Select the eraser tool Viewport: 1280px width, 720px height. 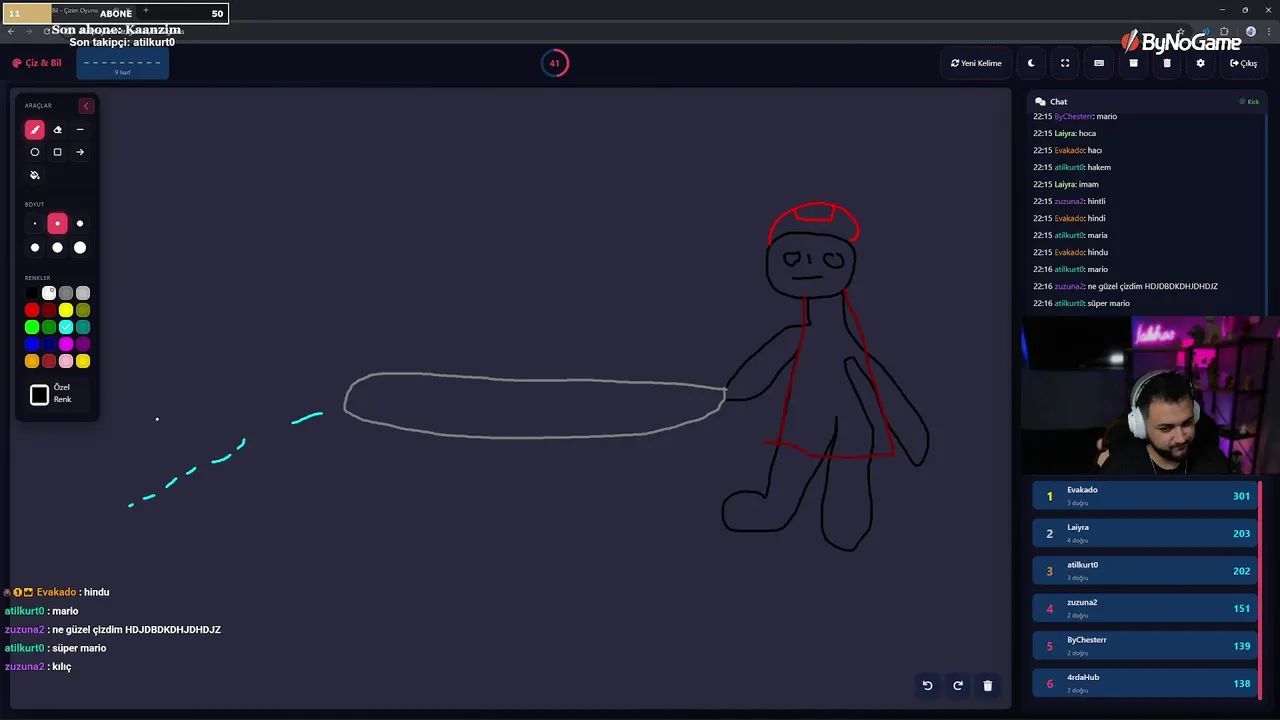tap(57, 130)
